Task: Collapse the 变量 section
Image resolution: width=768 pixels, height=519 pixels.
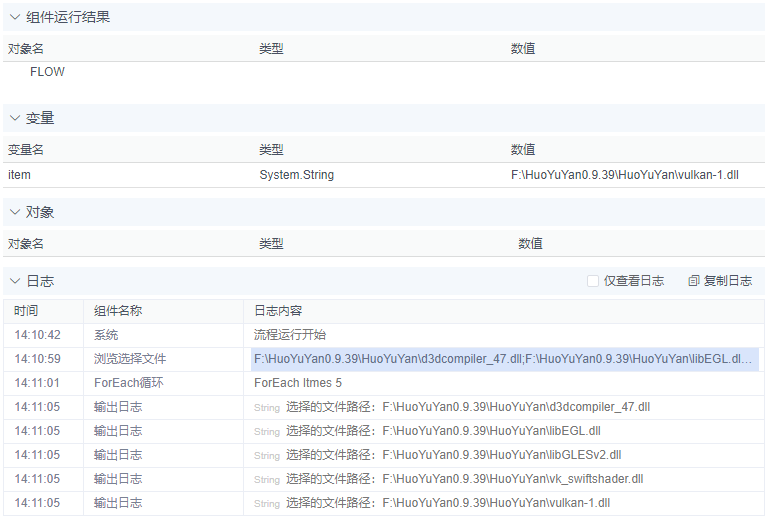Action: click(15, 118)
